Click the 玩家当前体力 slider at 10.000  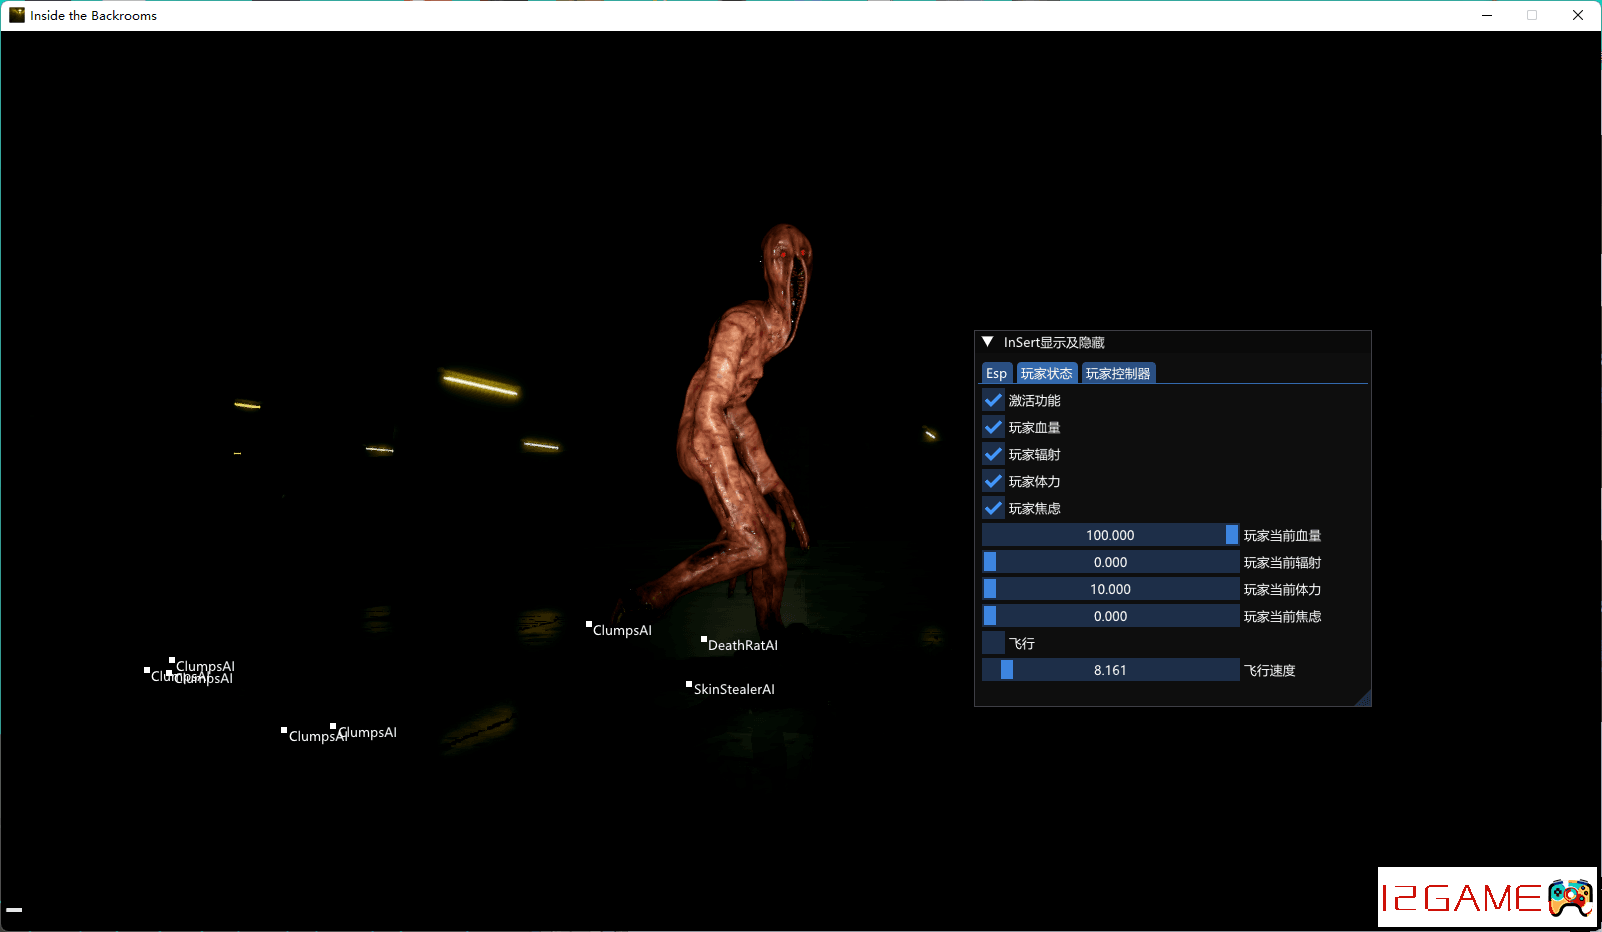click(x=1110, y=589)
